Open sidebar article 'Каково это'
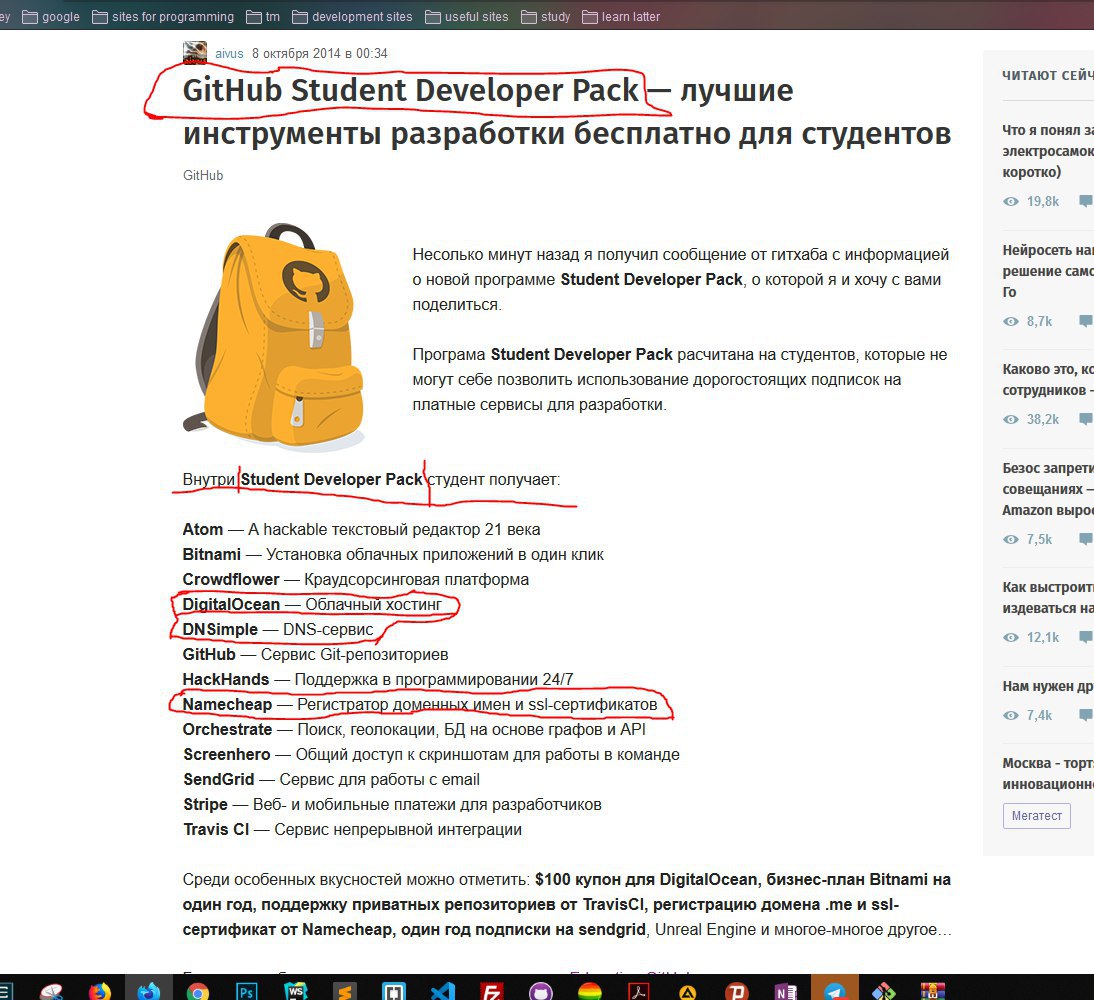This screenshot has width=1094, height=1000. pos(1048,380)
